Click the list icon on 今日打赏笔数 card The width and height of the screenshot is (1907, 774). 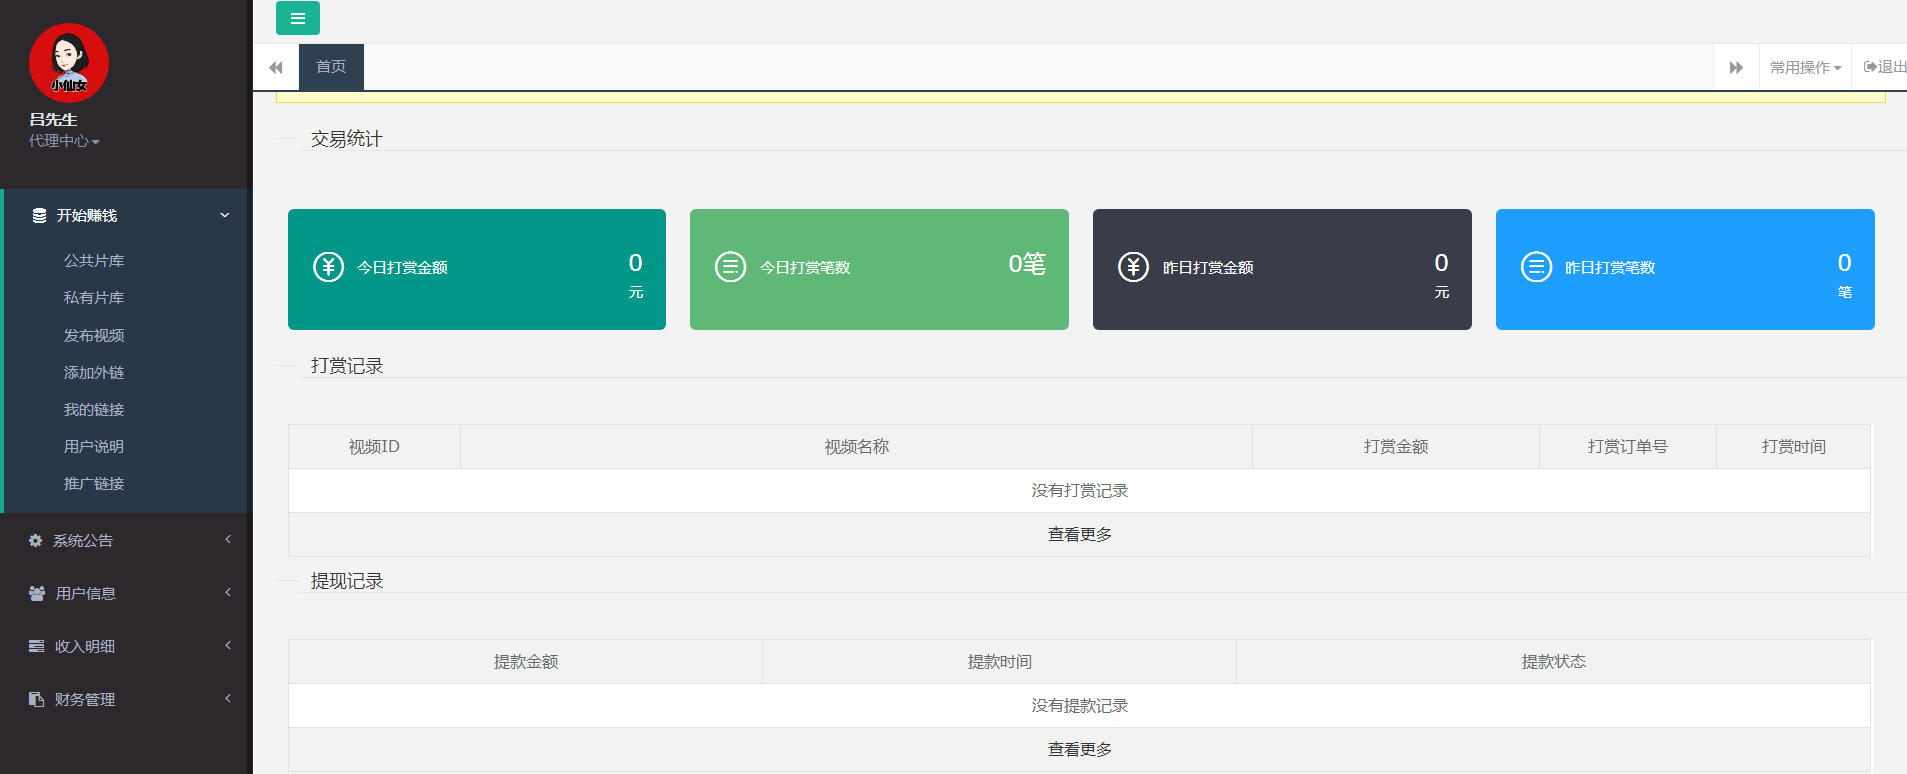click(730, 267)
